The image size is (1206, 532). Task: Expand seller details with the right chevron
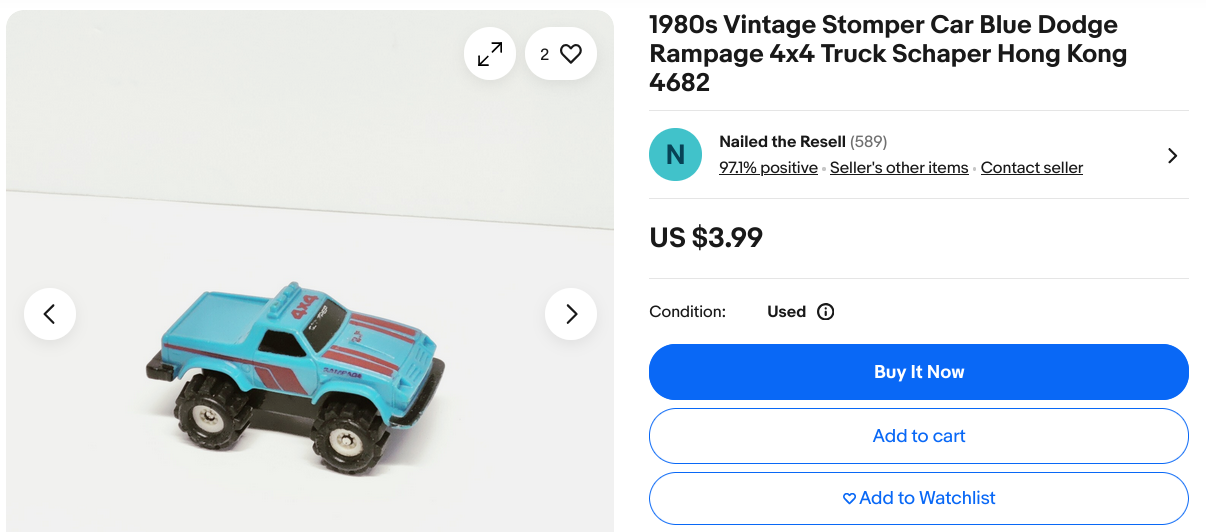coord(1173,156)
